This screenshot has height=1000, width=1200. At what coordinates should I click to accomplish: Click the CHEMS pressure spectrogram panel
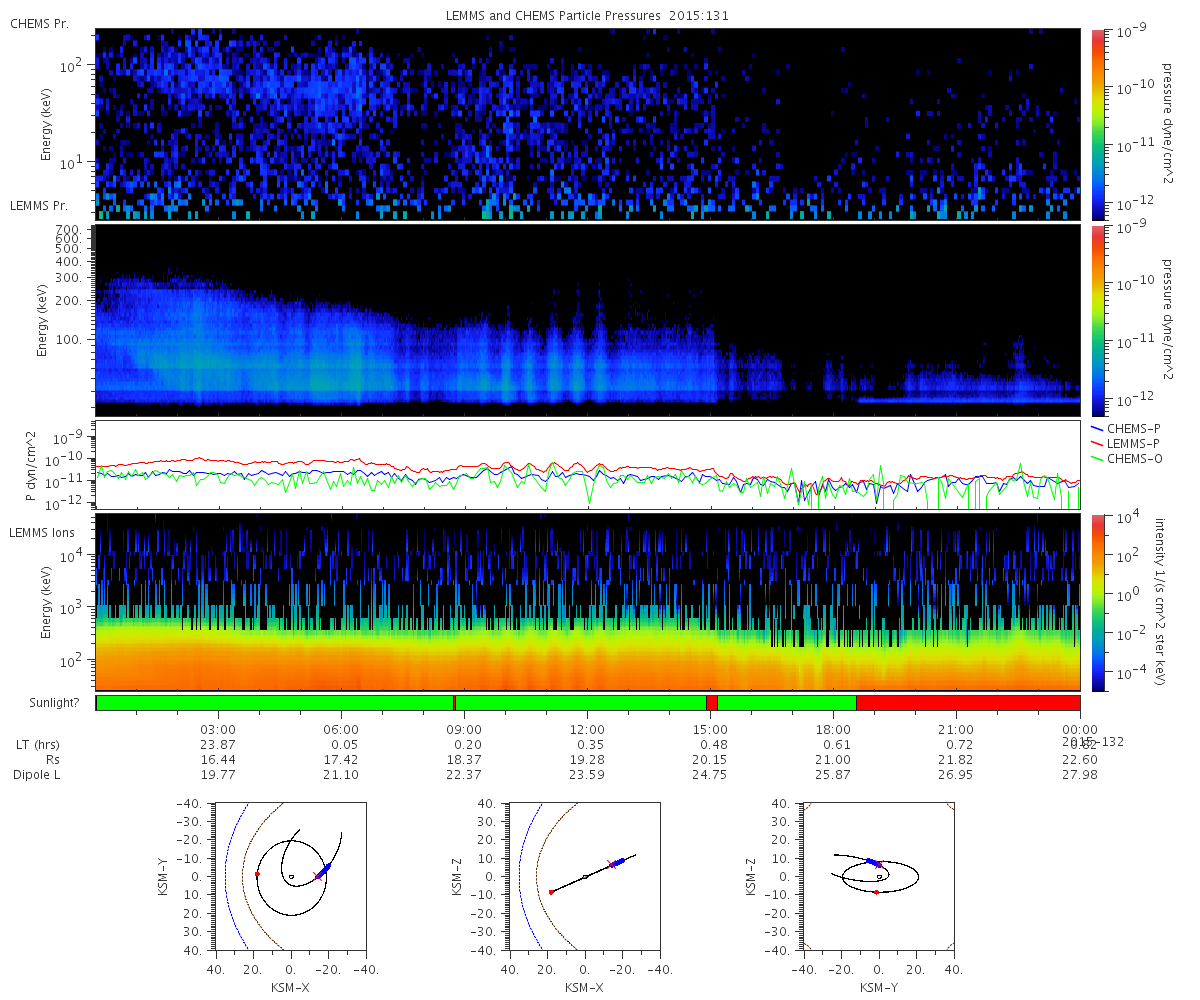tap(588, 124)
